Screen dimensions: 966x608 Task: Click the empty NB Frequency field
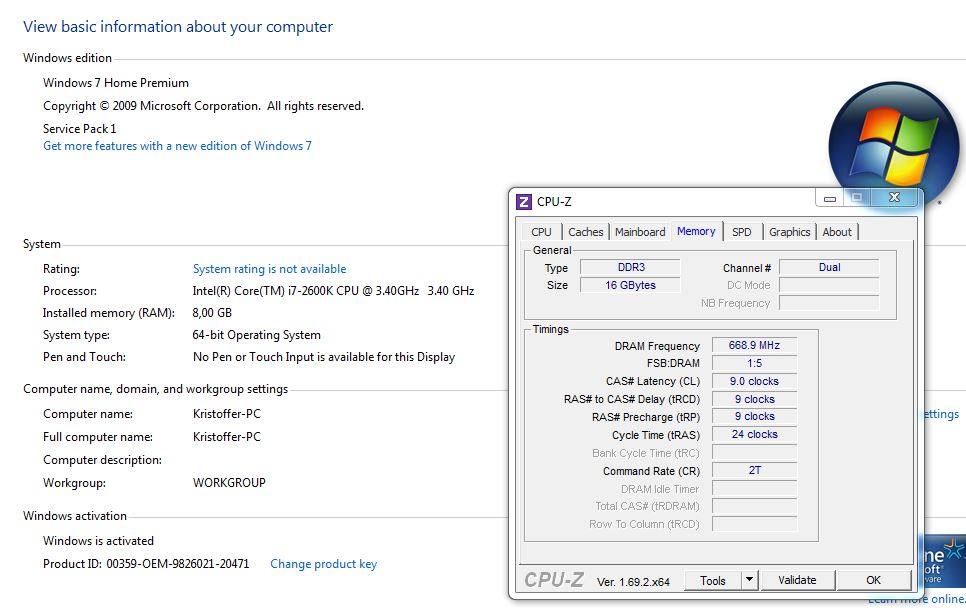point(829,303)
